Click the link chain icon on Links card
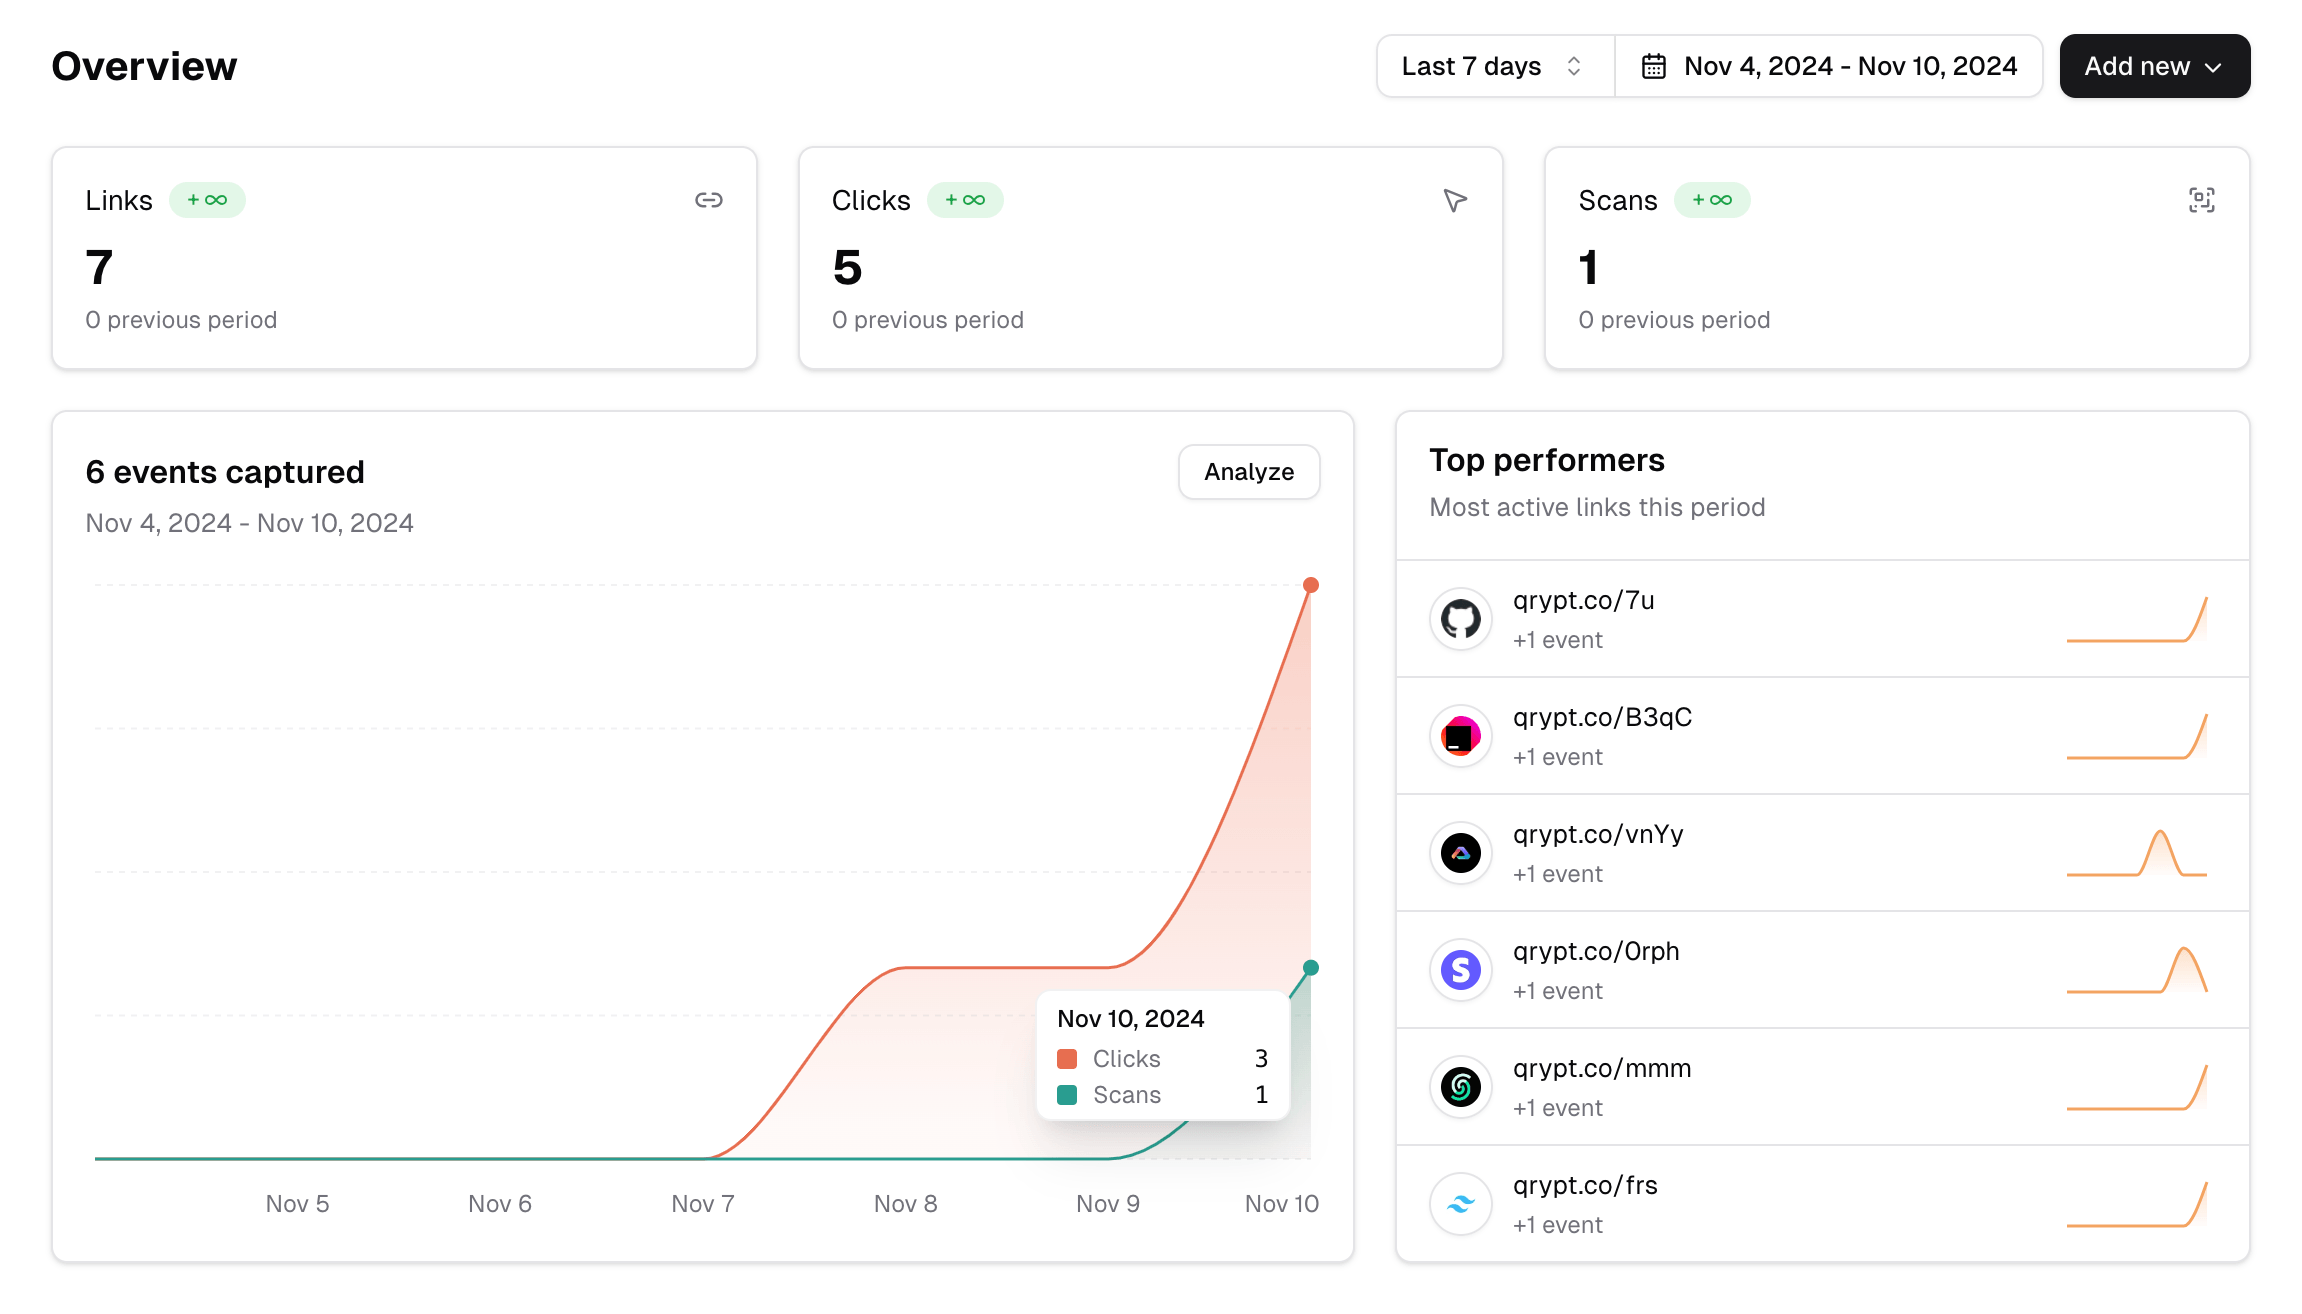Viewport: 2302px width, 1314px height. pyautogui.click(x=708, y=201)
